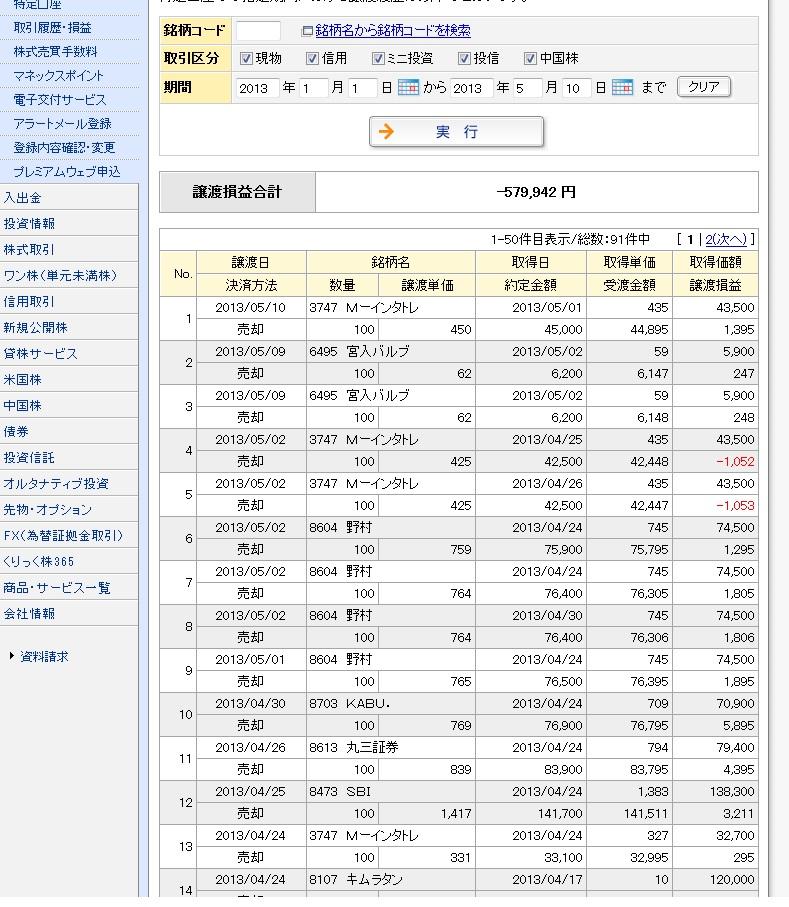Click 8613 丸三証券 in row 11
The height and width of the screenshot is (907, 789).
(x=353, y=747)
